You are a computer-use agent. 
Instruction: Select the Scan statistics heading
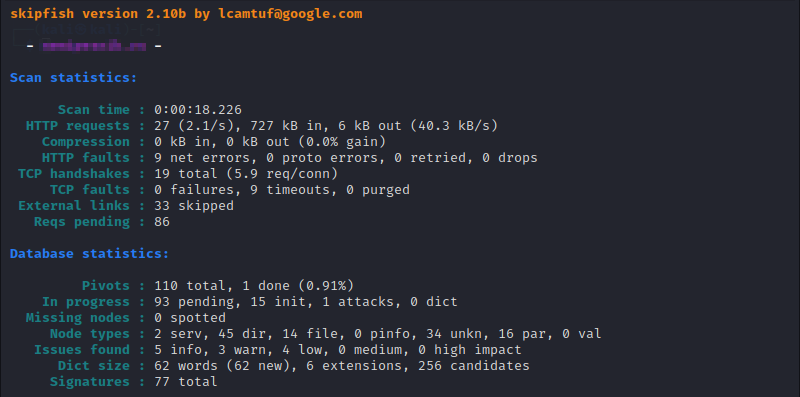click(73, 78)
